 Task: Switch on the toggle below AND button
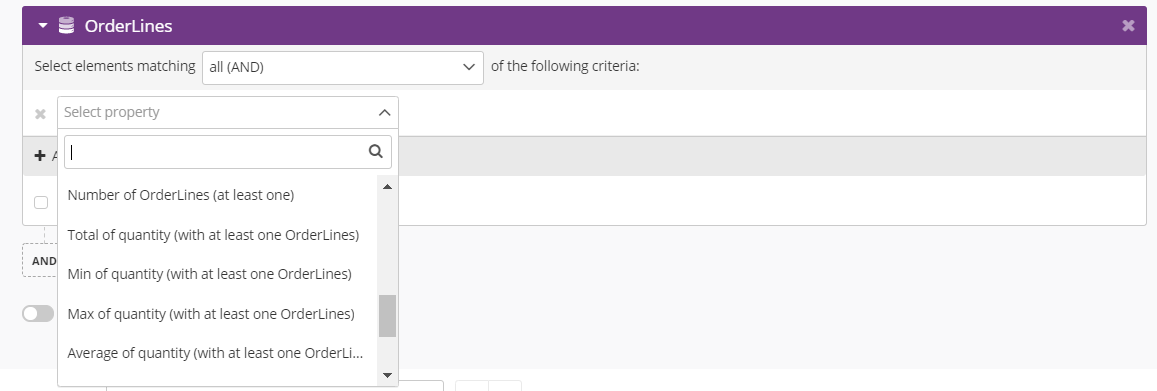(38, 314)
